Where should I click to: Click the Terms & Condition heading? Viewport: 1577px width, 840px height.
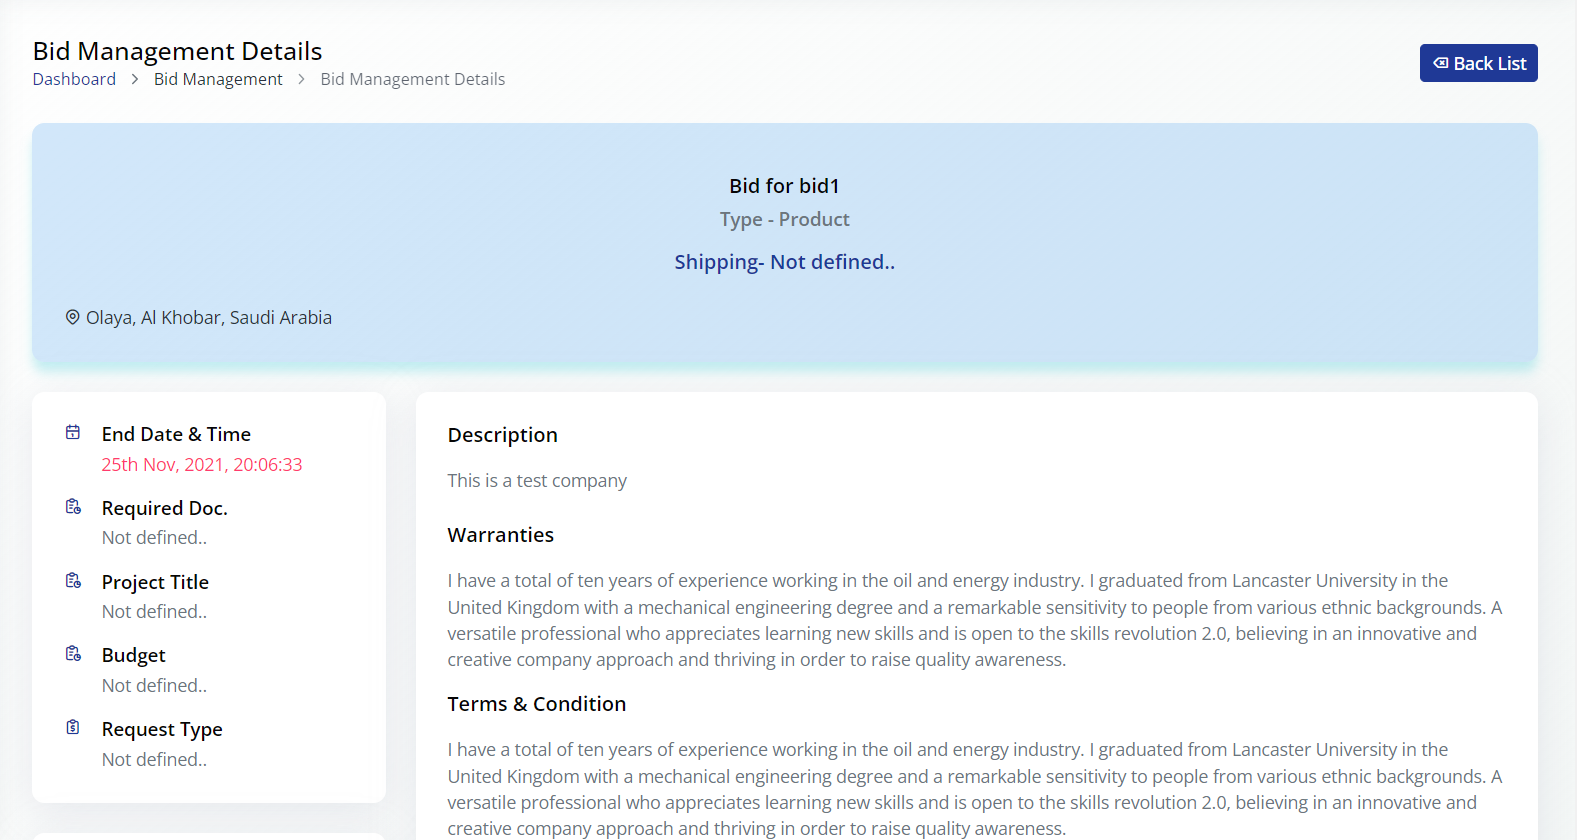(536, 704)
